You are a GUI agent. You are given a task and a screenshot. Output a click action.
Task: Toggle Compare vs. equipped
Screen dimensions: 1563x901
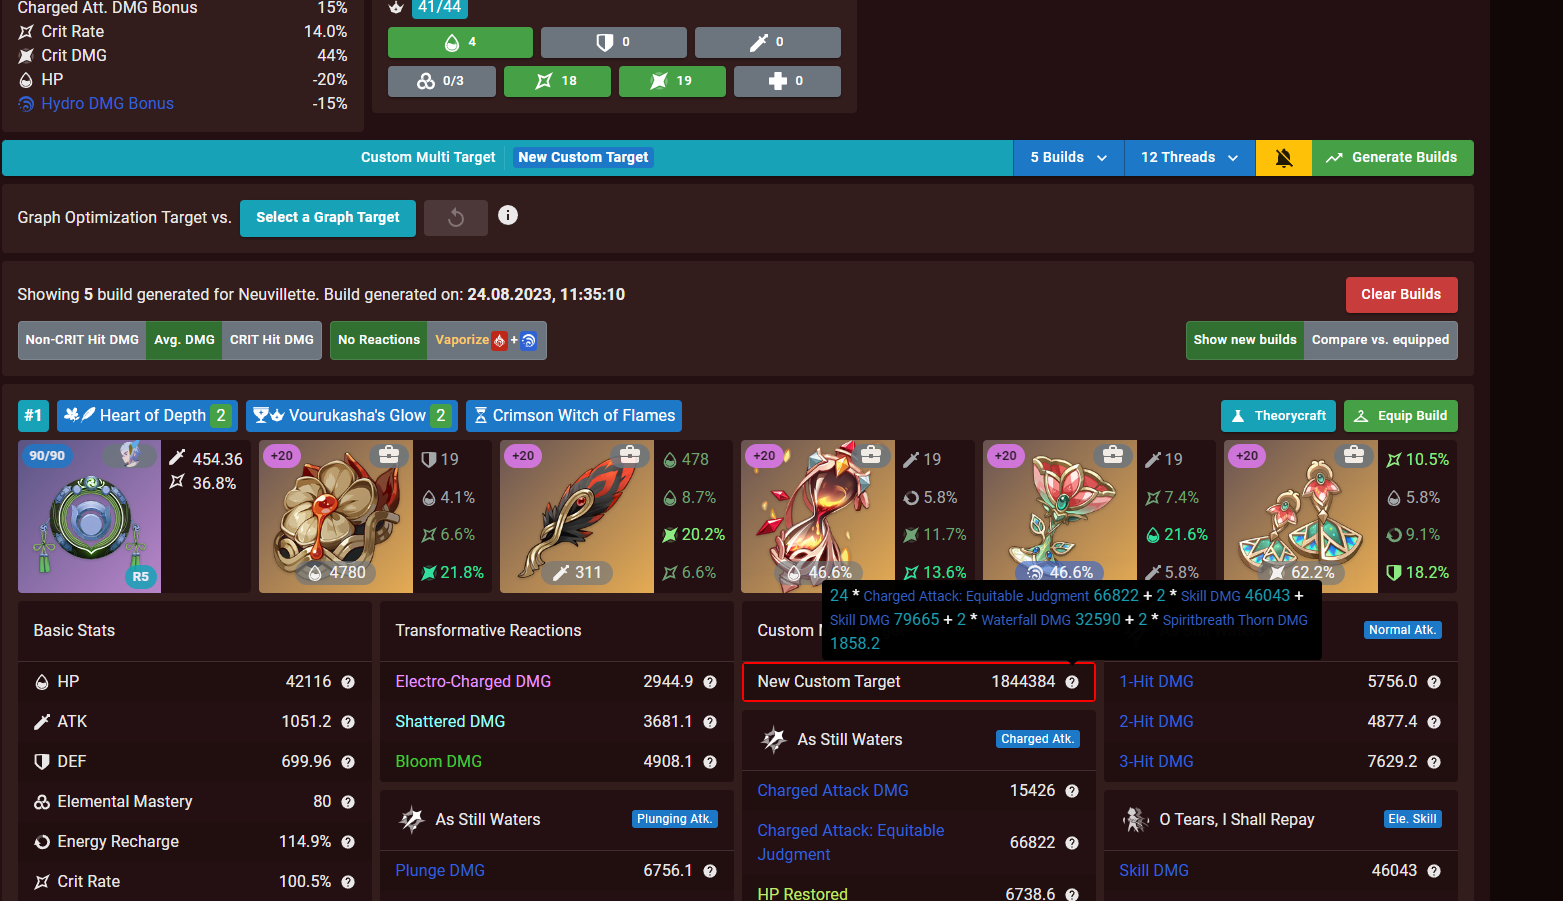pos(1381,340)
